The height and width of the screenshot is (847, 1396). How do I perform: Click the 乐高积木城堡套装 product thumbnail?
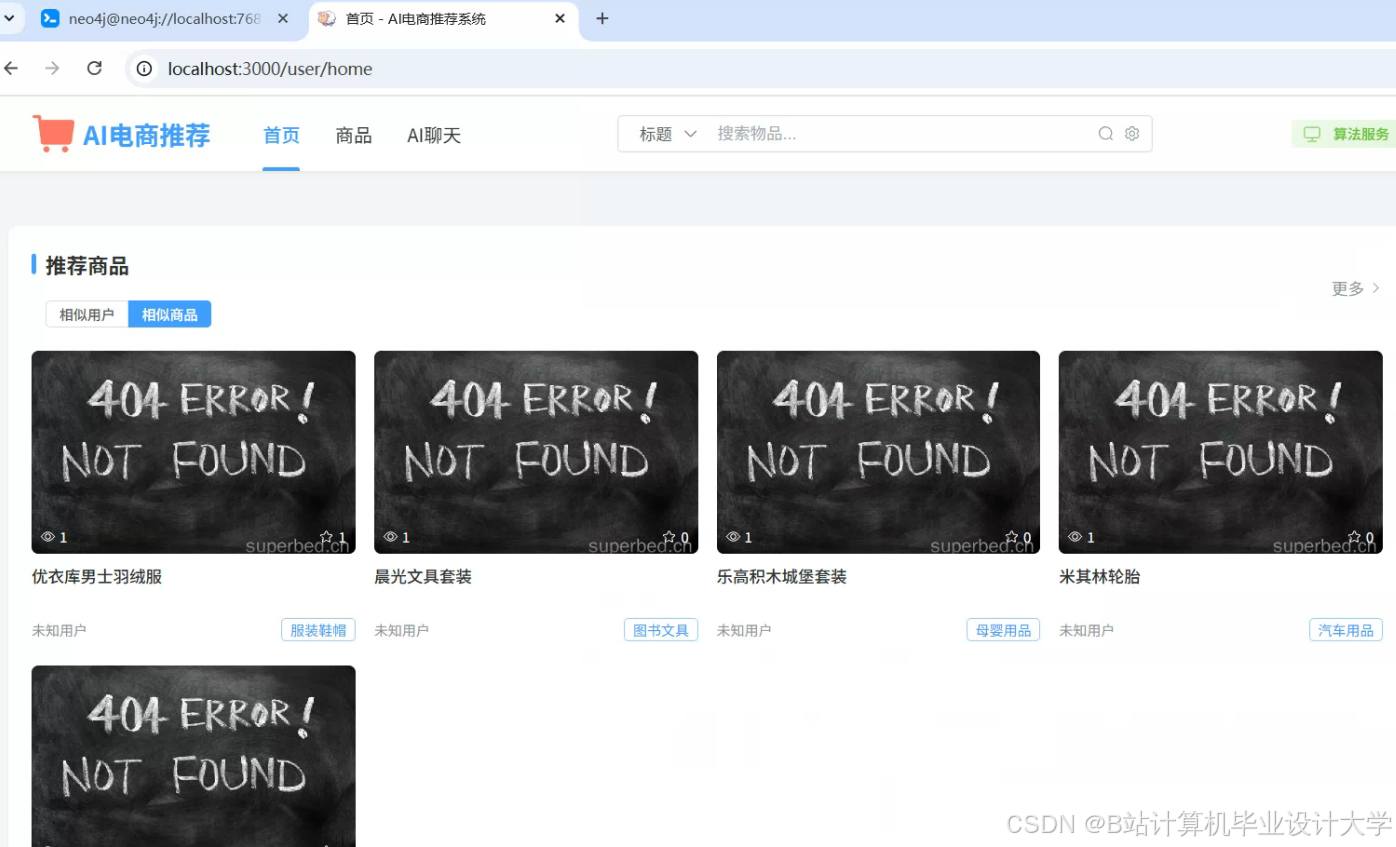(x=877, y=452)
